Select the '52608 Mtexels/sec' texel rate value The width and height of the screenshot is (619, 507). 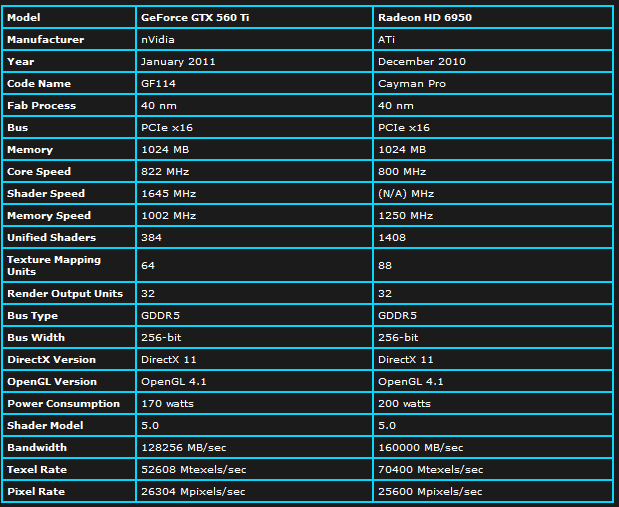pyautogui.click(x=193, y=470)
